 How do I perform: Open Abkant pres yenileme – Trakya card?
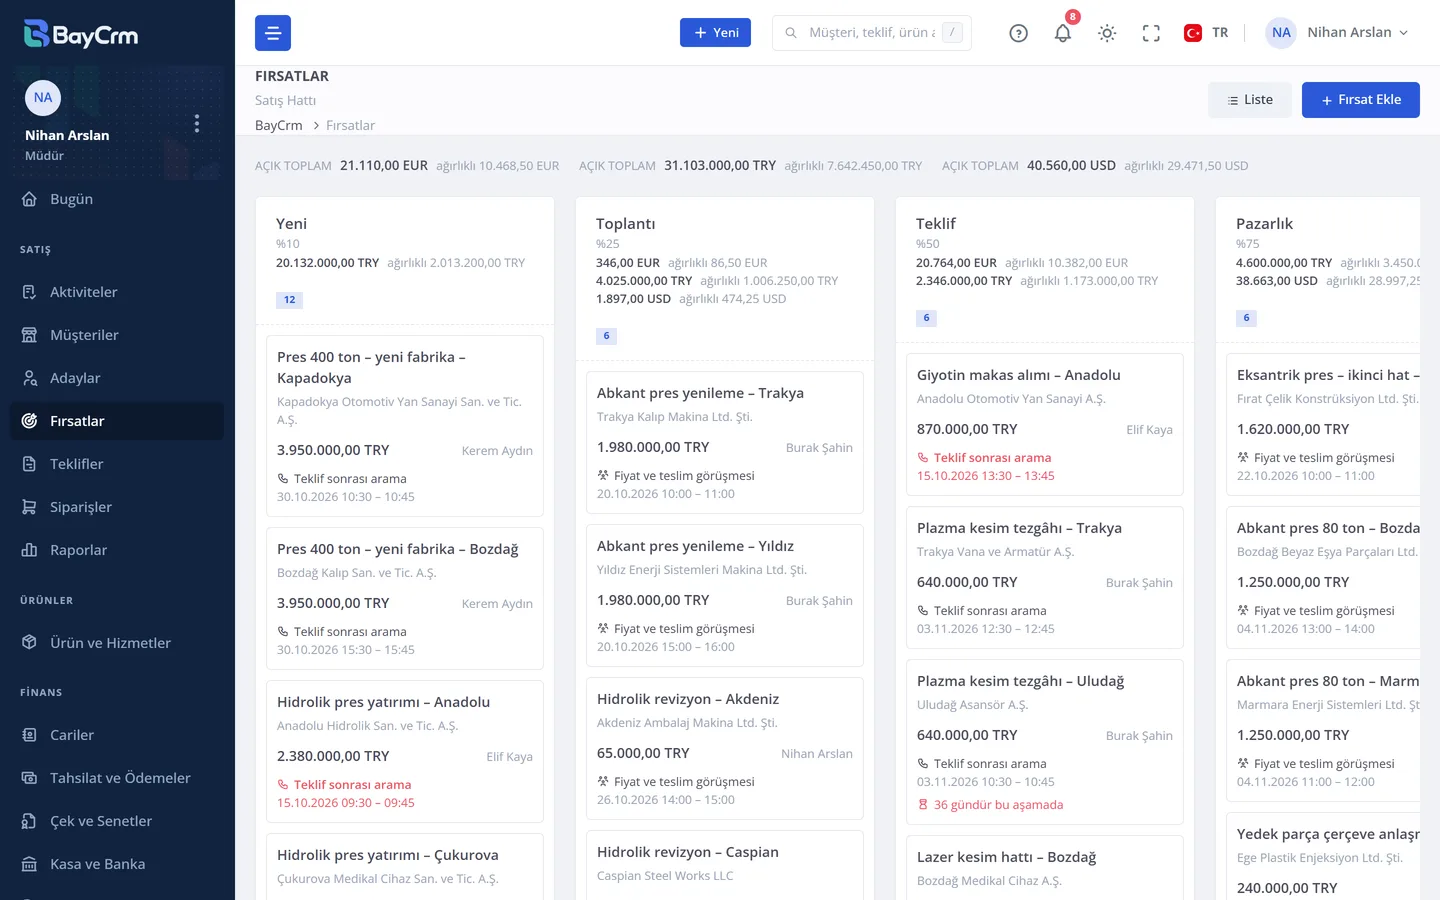725,443
